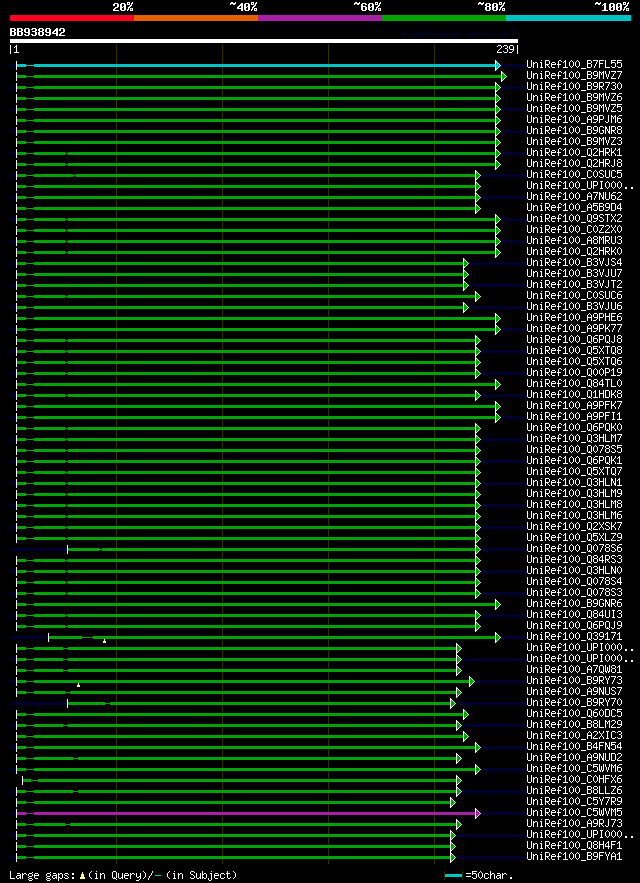The height and width of the screenshot is (883, 640).
Task: Select the UniRef100_Q078S6 label
Action: (x=574, y=548)
